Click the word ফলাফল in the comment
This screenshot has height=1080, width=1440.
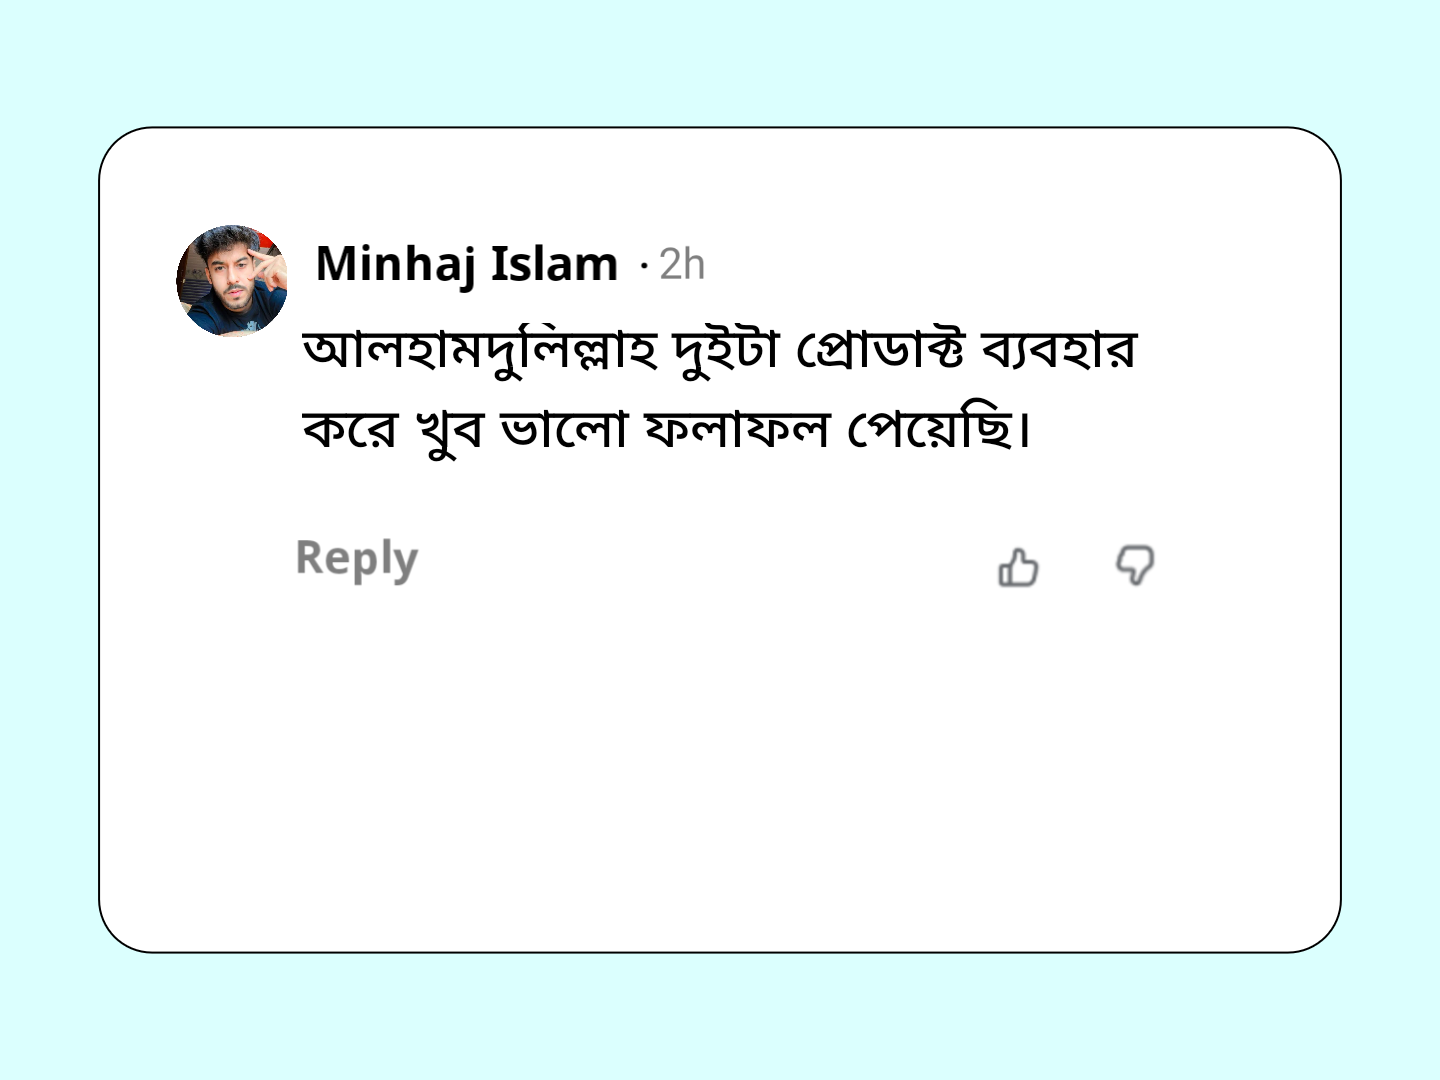coord(738,430)
